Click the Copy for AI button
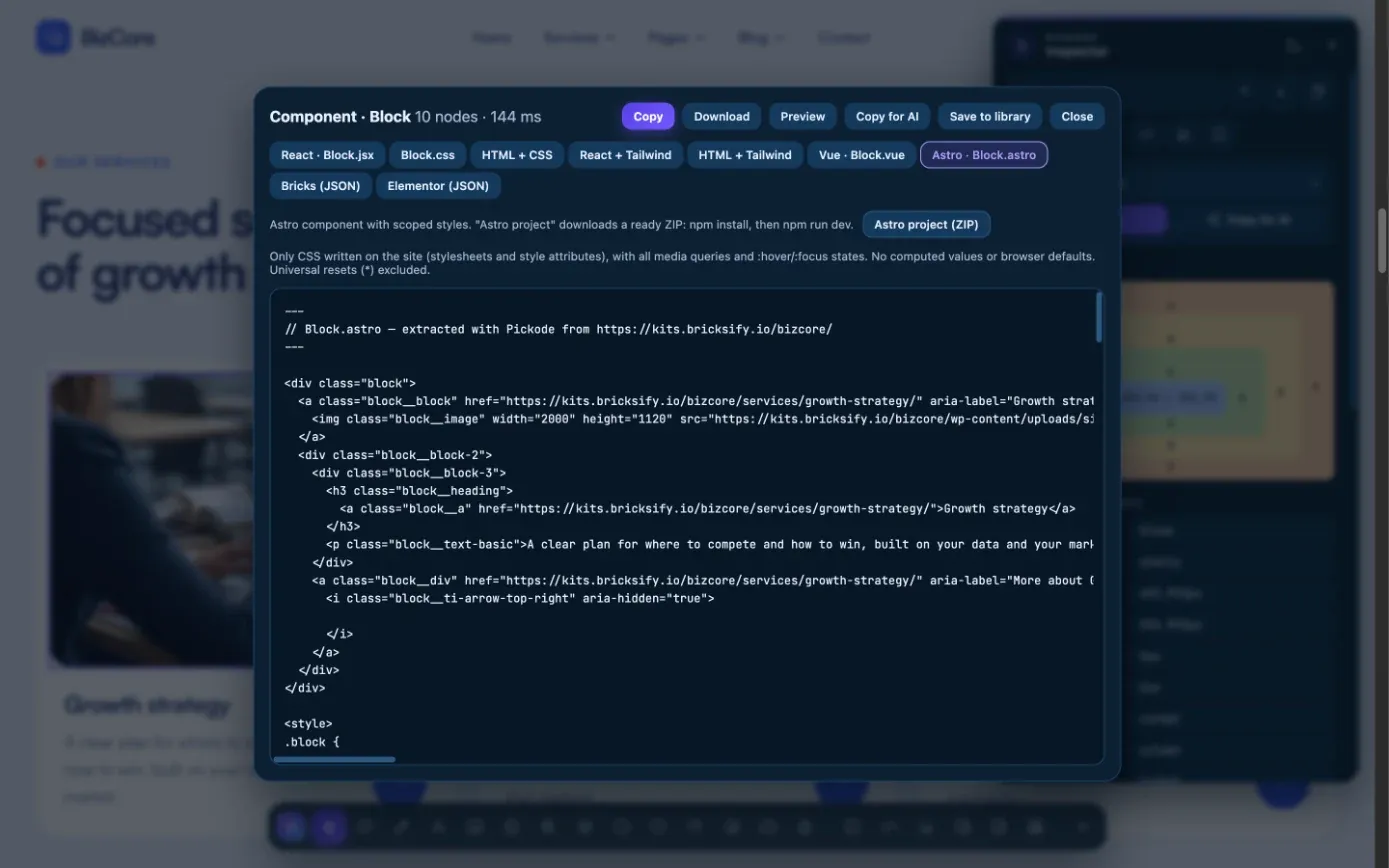The height and width of the screenshot is (868, 1389). [887, 116]
